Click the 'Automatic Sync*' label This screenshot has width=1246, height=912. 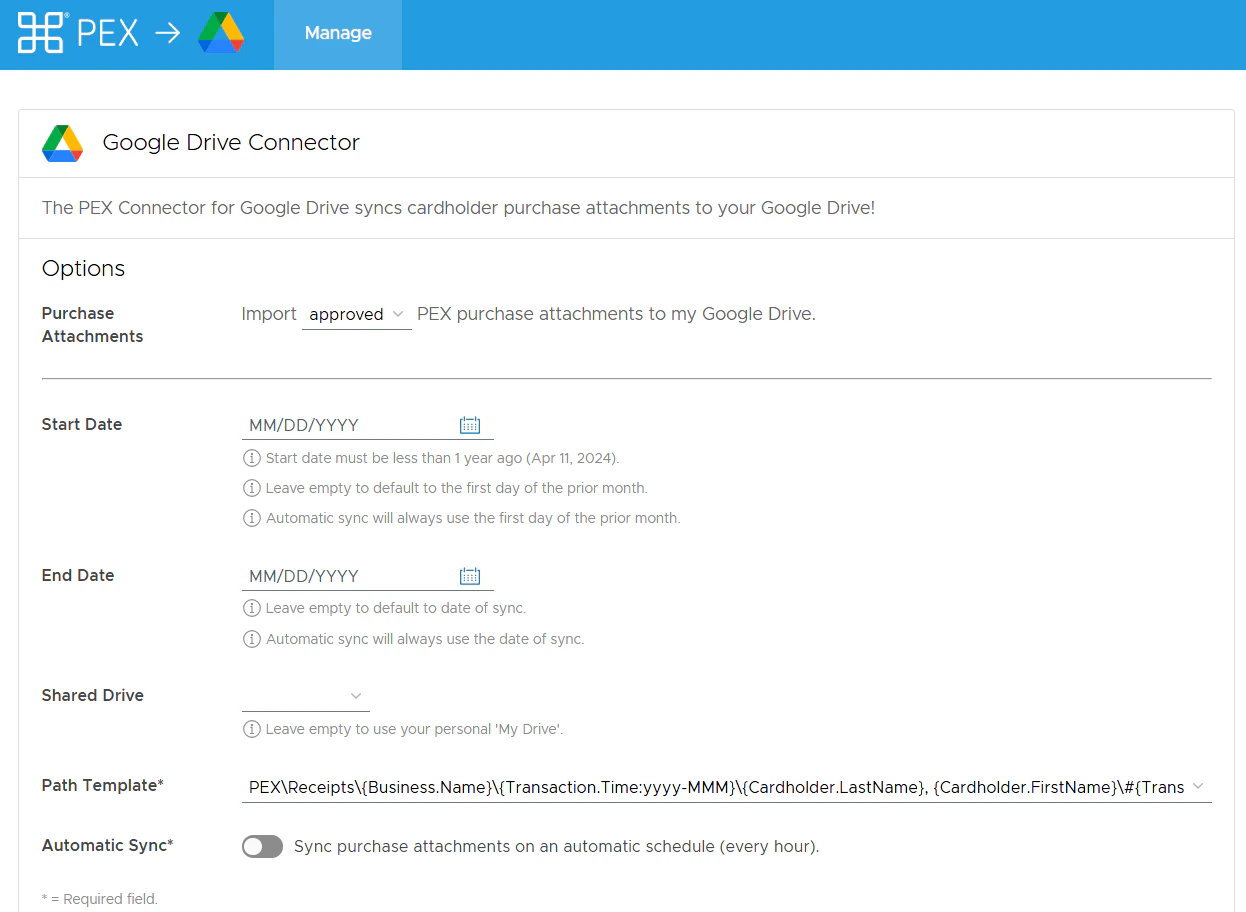108,845
